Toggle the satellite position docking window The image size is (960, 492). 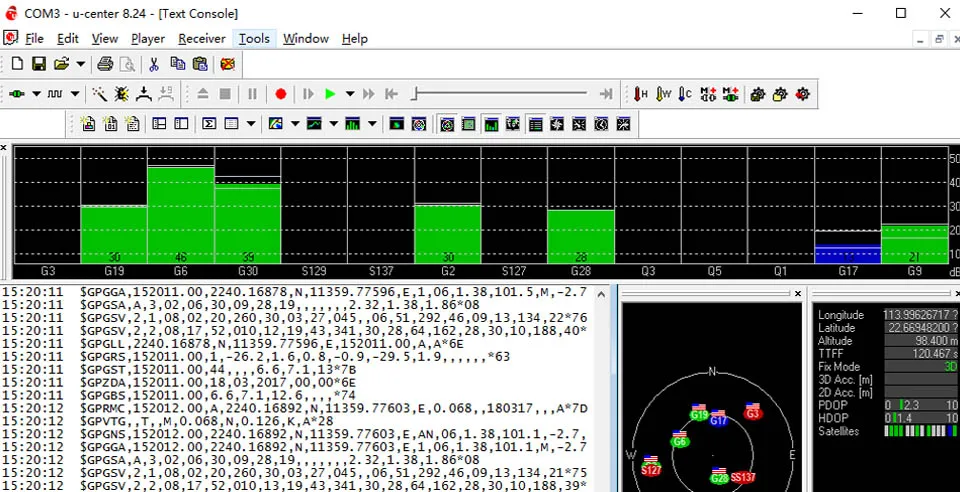pyautogui.click(x=447, y=124)
